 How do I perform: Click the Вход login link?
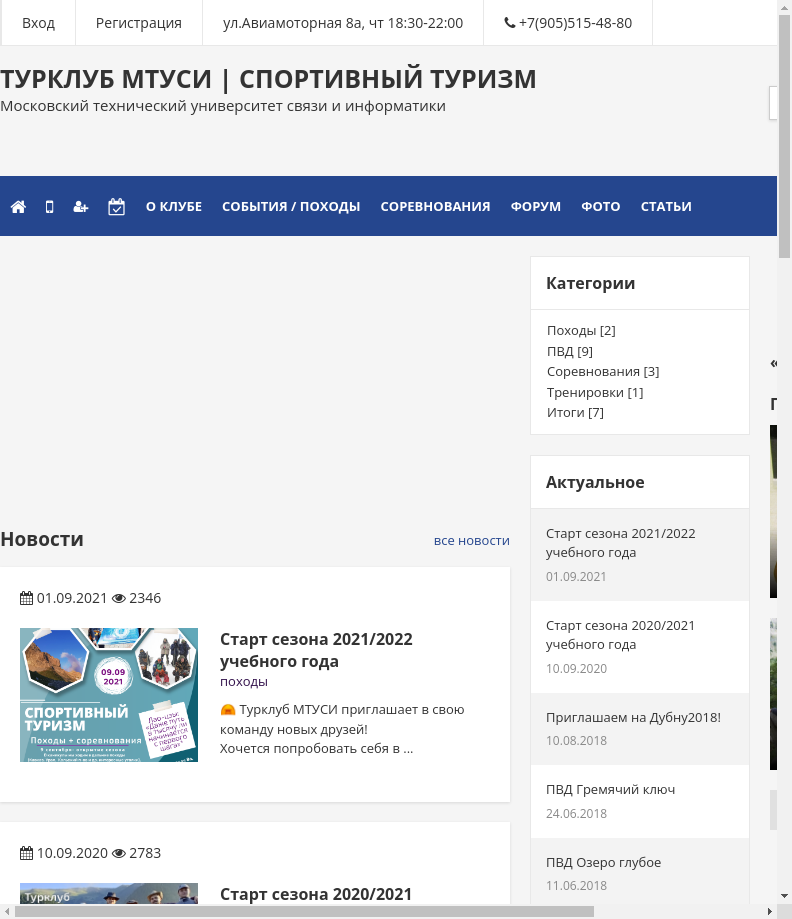[39, 23]
